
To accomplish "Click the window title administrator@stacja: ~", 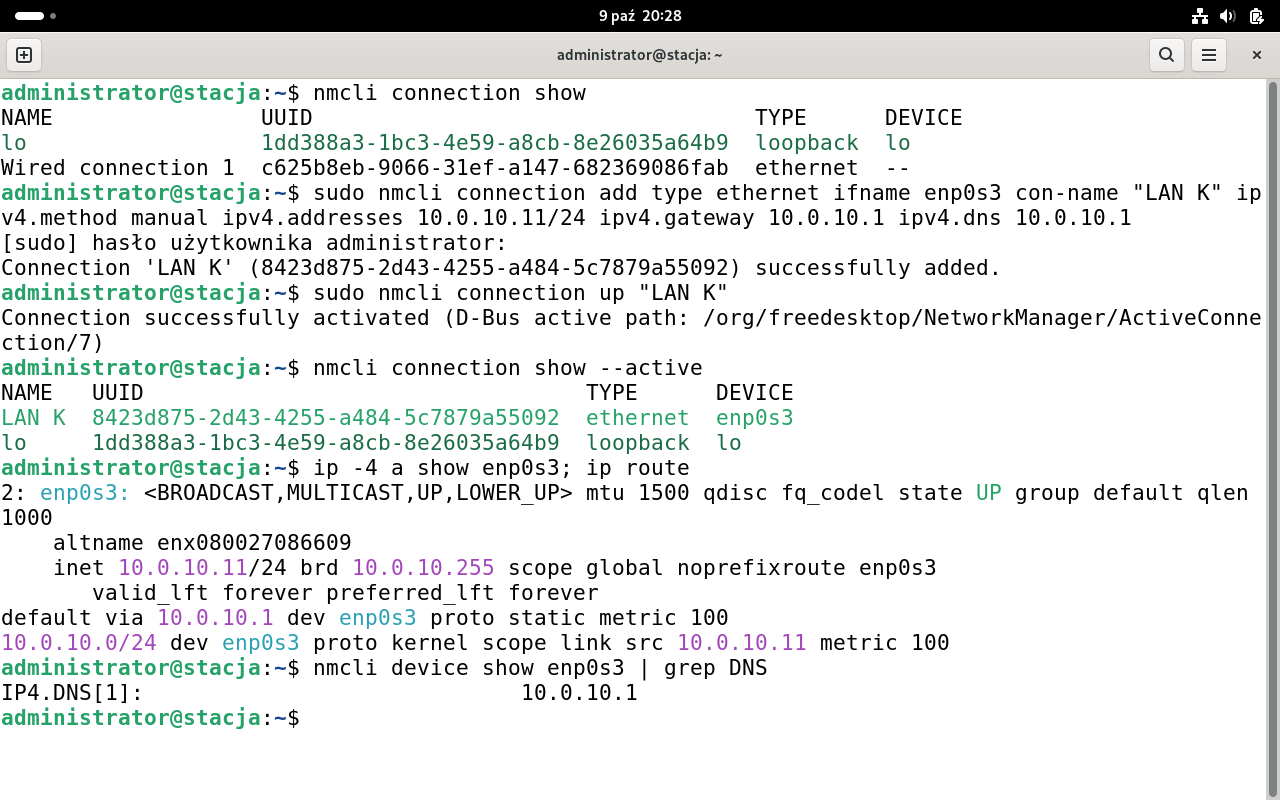I will coord(640,55).
